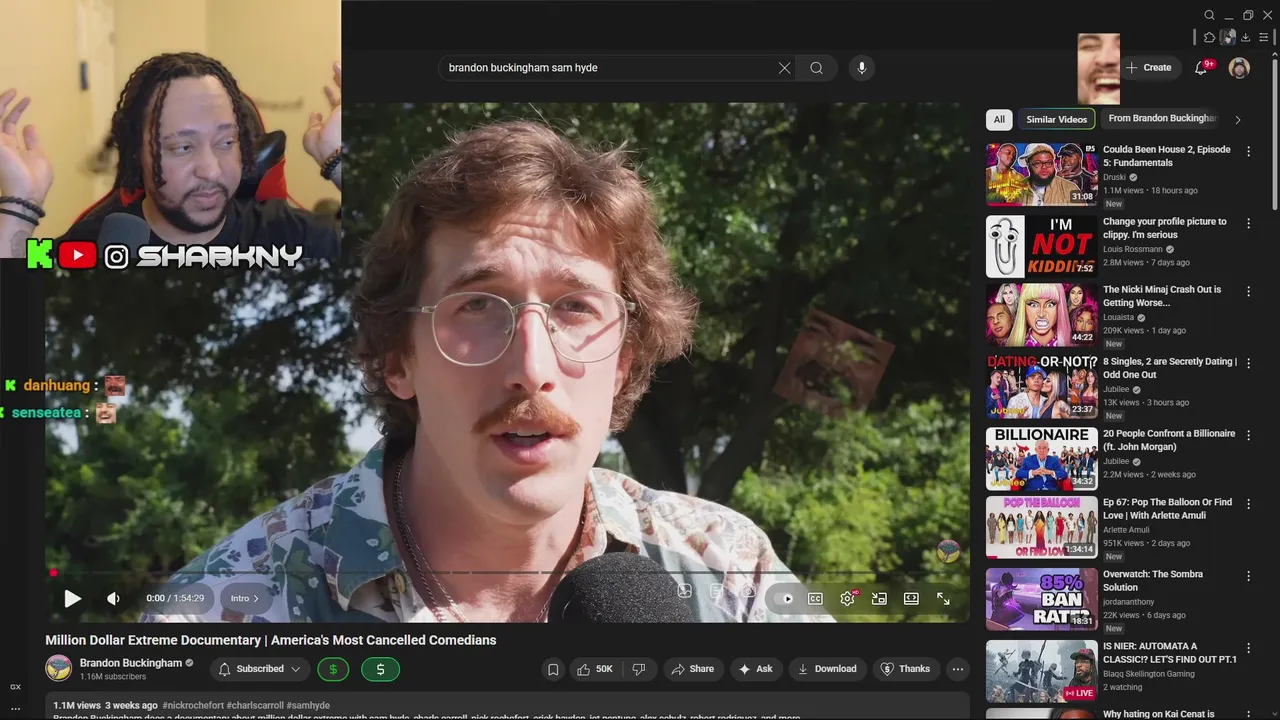Show more filter chips arrow
Viewport: 1280px width, 720px height.
coord(1237,119)
